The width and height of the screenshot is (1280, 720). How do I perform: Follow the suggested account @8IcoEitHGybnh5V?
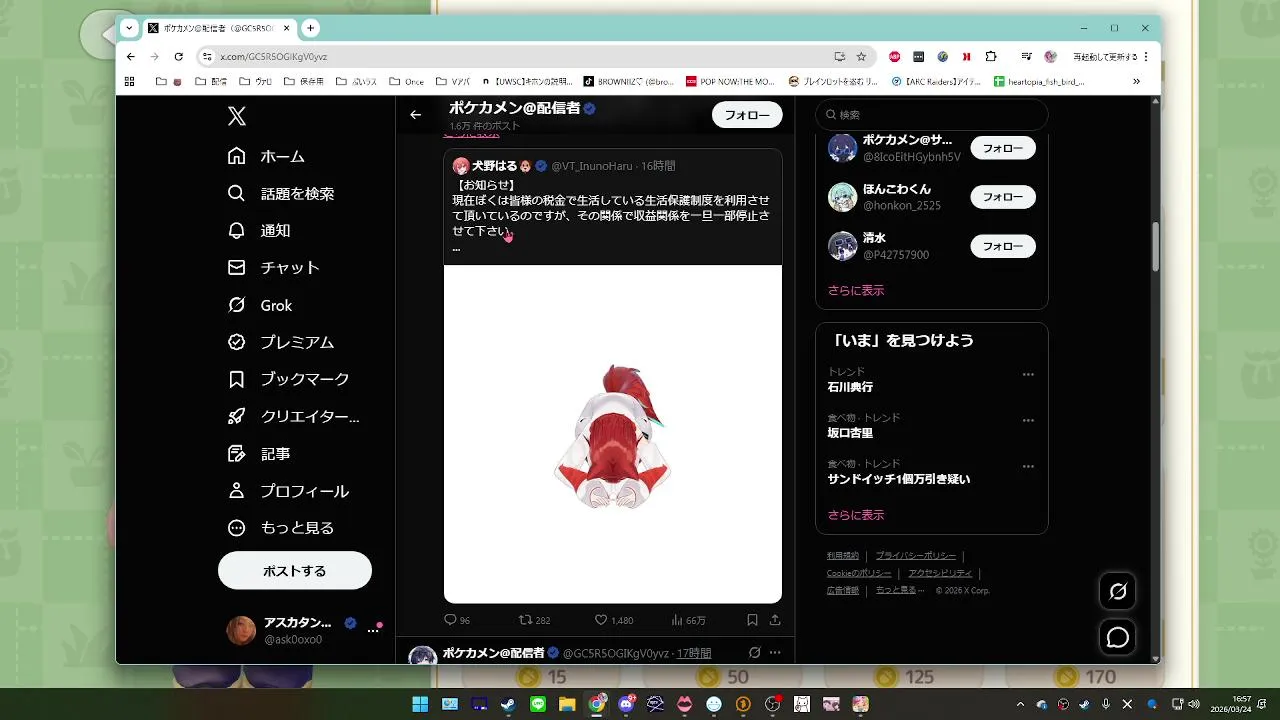coord(1003,148)
